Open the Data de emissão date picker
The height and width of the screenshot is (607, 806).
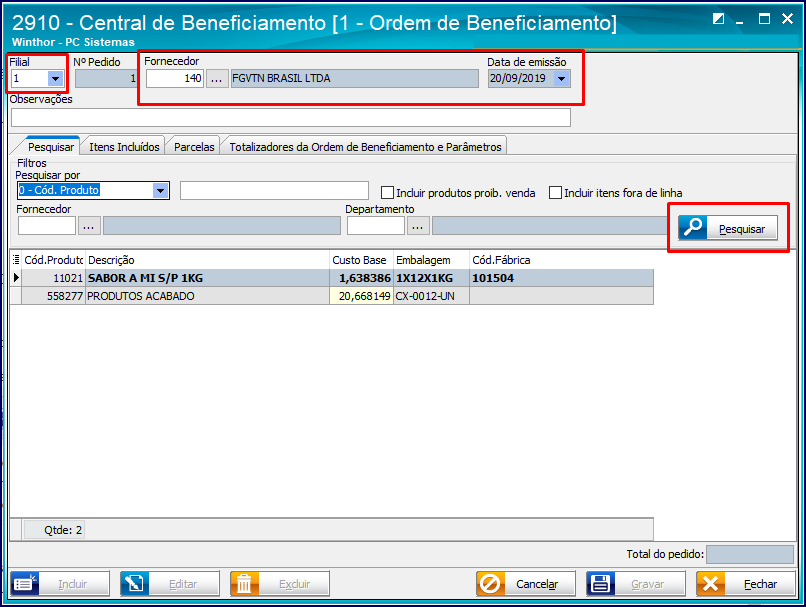[x=561, y=79]
